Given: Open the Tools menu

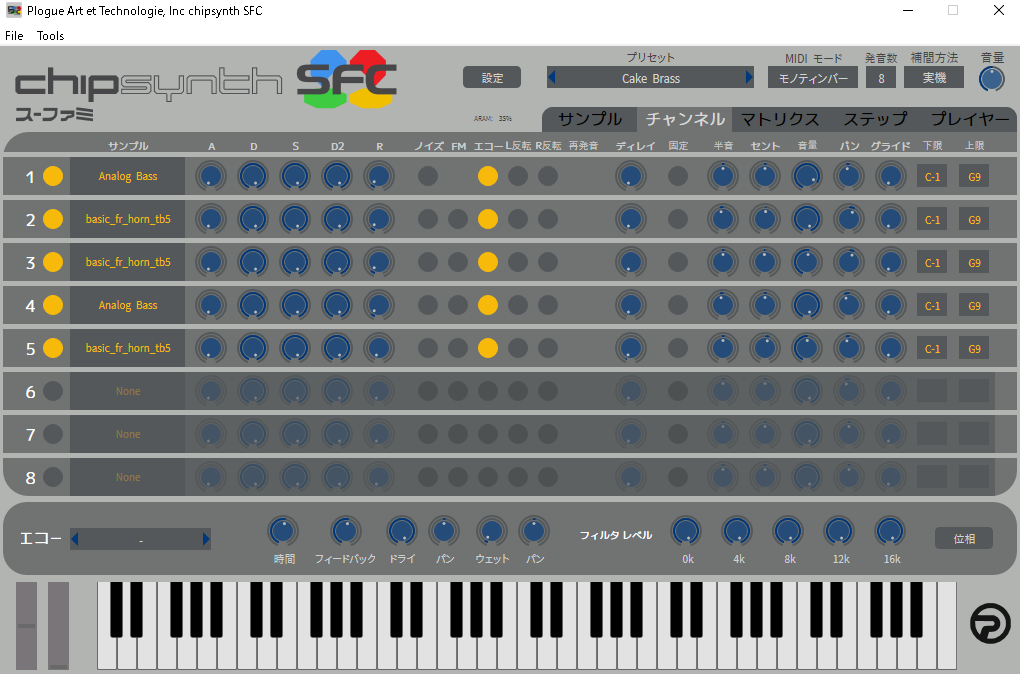Looking at the screenshot, I should click(50, 36).
